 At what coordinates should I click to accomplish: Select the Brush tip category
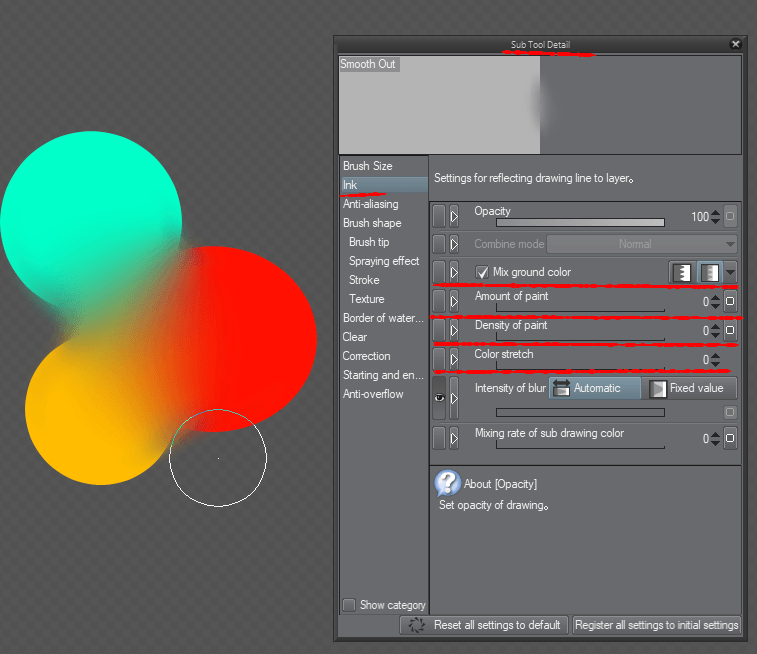coord(369,242)
